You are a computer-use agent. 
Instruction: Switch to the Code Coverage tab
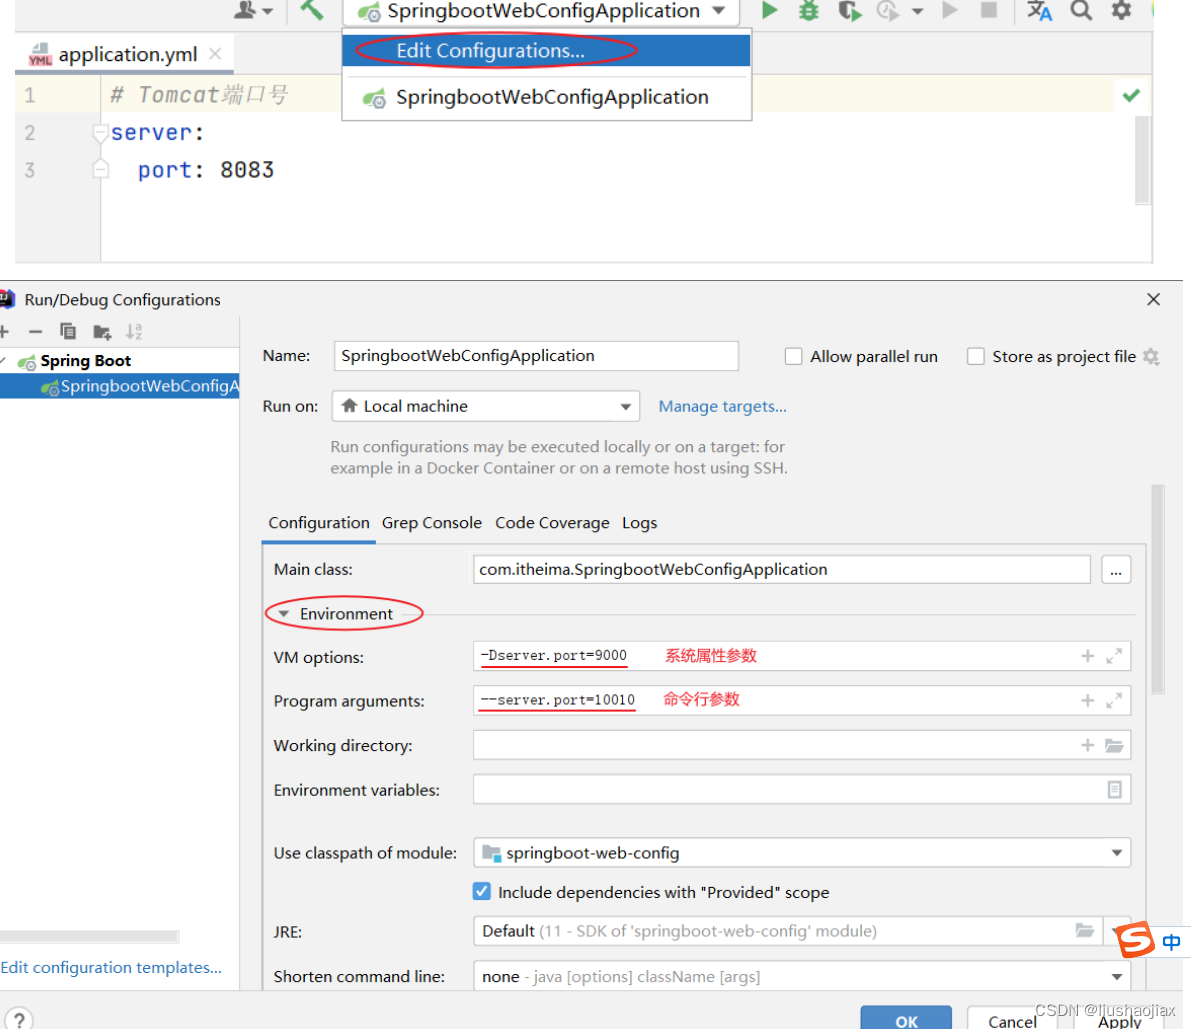(x=552, y=522)
